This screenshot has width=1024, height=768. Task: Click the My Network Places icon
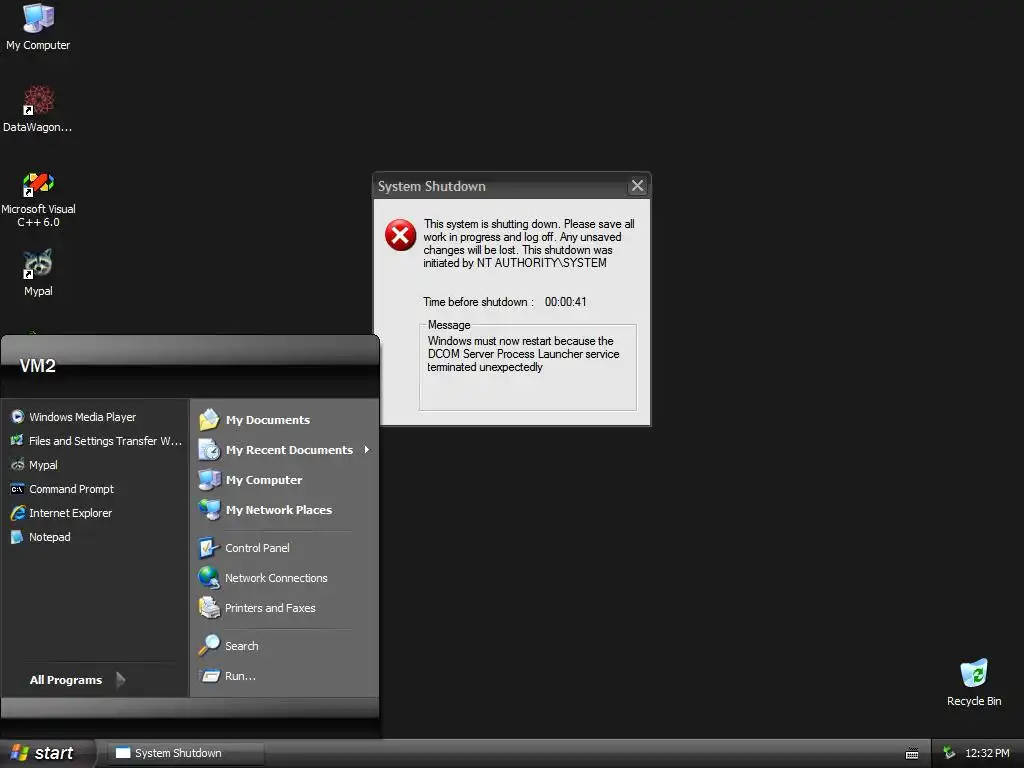click(209, 509)
